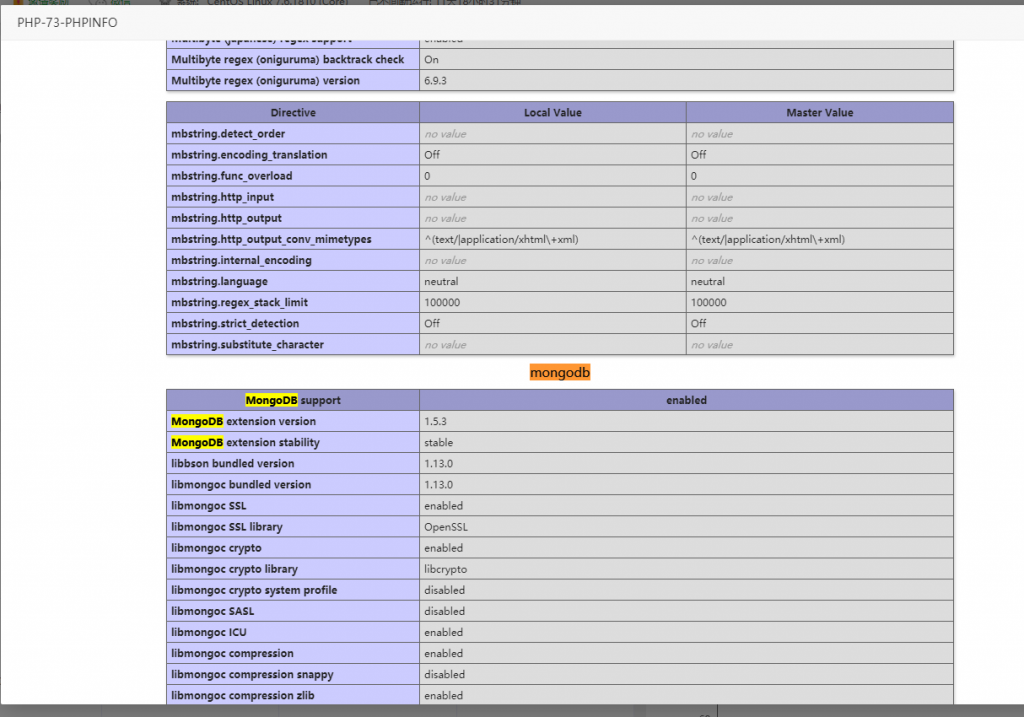The image size is (1024, 717).
Task: Click the libmongoc SASL disabled value
Action: point(444,611)
